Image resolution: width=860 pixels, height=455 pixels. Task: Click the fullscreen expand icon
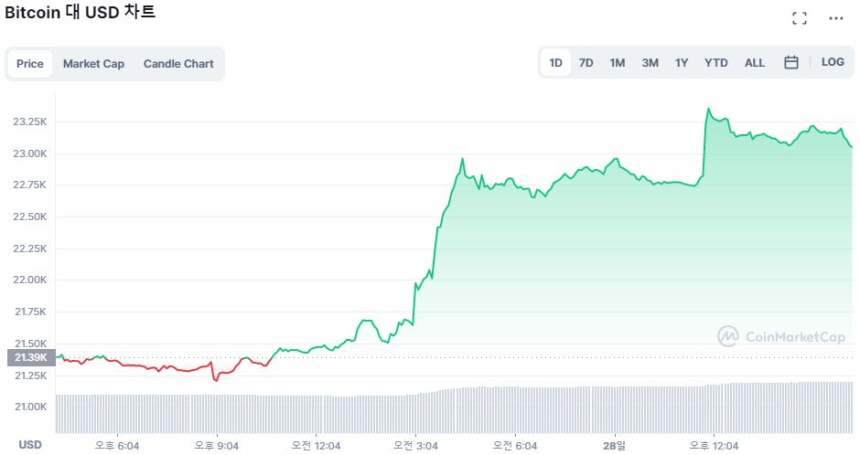click(799, 18)
